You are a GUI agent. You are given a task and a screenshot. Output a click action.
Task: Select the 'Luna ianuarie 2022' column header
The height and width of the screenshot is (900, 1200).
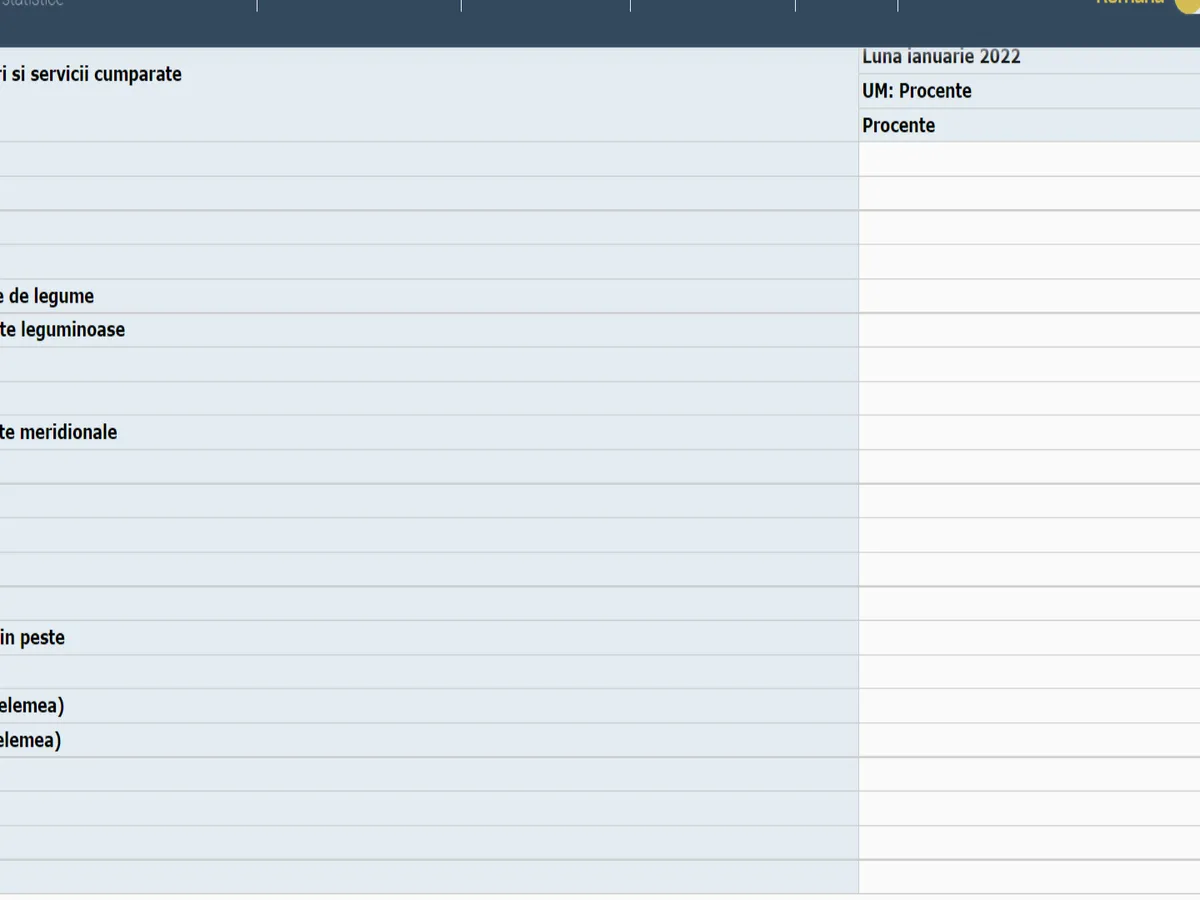coord(941,57)
